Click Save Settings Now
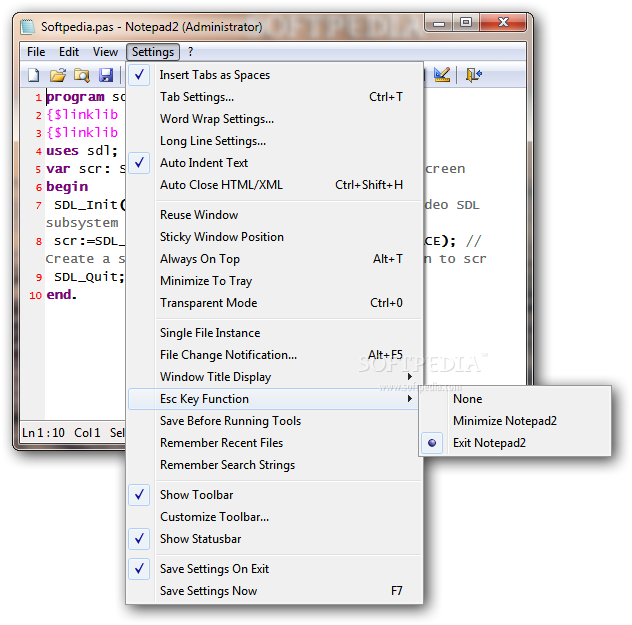Image resolution: width=632 pixels, height=625 pixels. [275, 591]
